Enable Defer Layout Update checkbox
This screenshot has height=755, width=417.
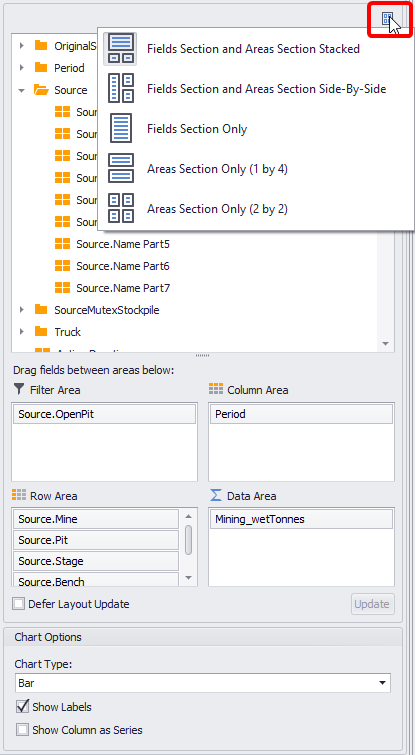pos(19,604)
